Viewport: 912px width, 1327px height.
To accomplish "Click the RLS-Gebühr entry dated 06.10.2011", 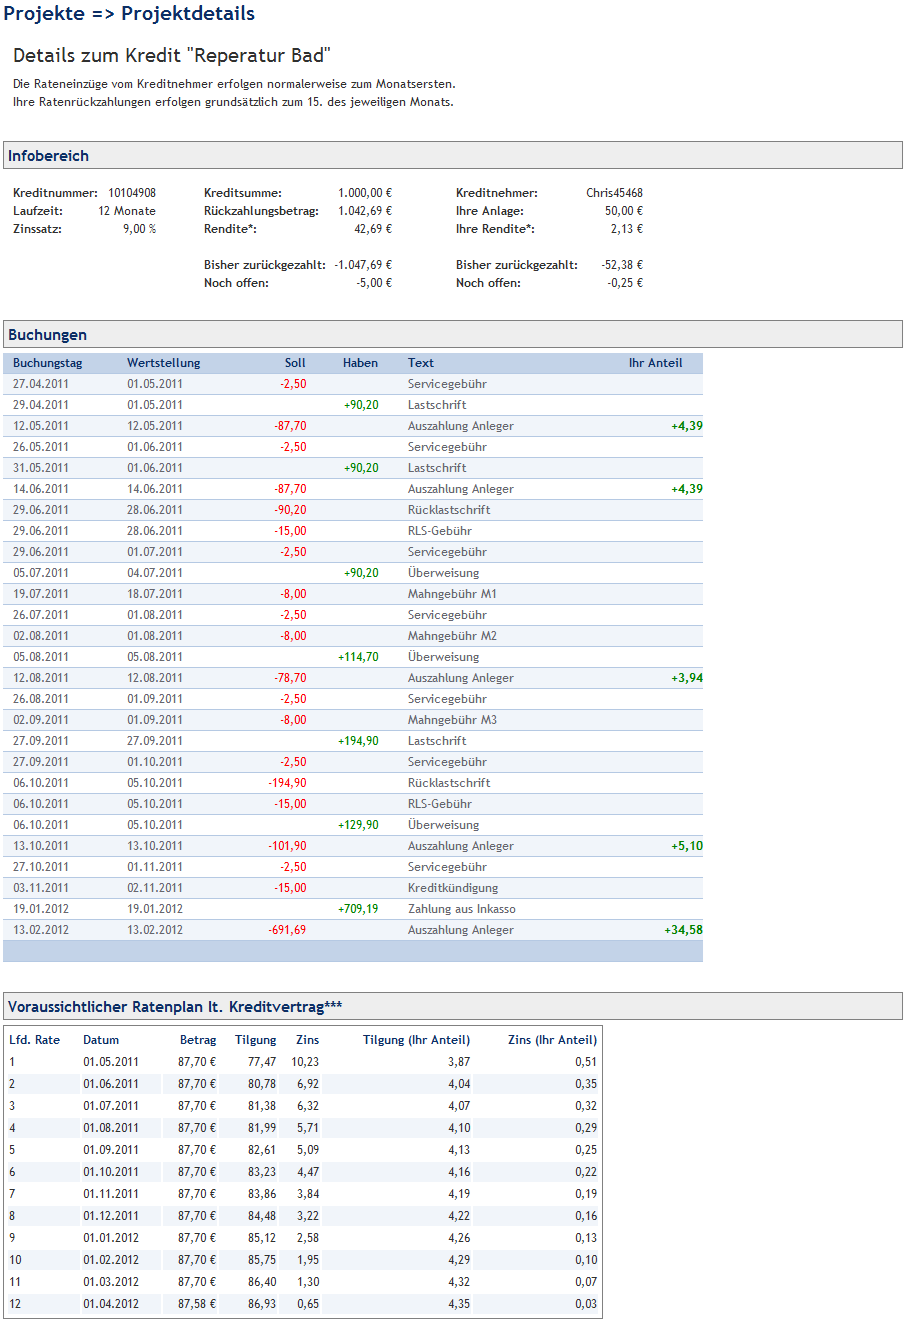I will click(x=440, y=804).
